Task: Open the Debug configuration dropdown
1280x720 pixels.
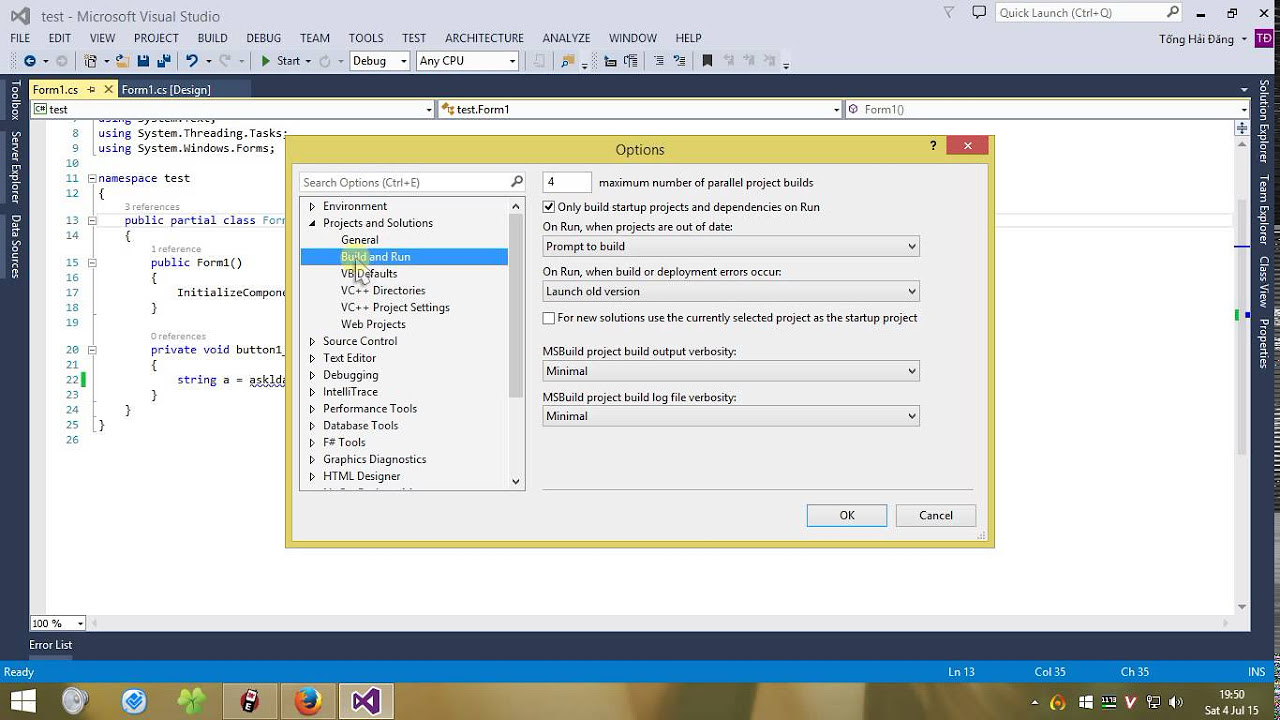Action: tap(380, 61)
